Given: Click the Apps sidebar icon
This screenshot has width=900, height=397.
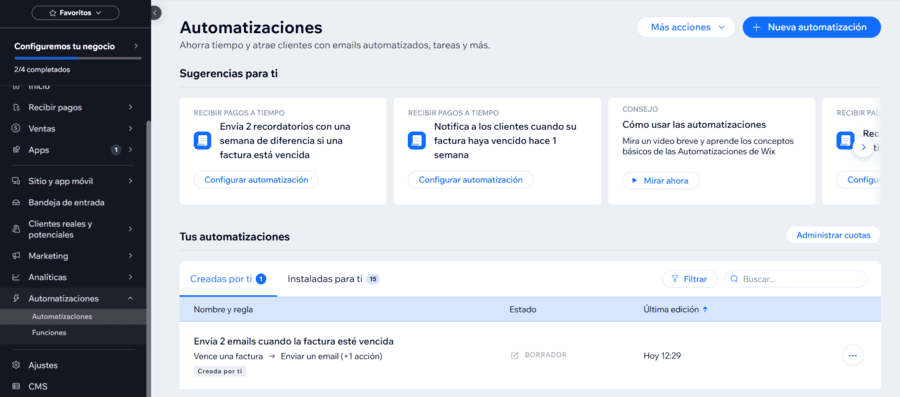Looking at the screenshot, I should click(x=16, y=150).
